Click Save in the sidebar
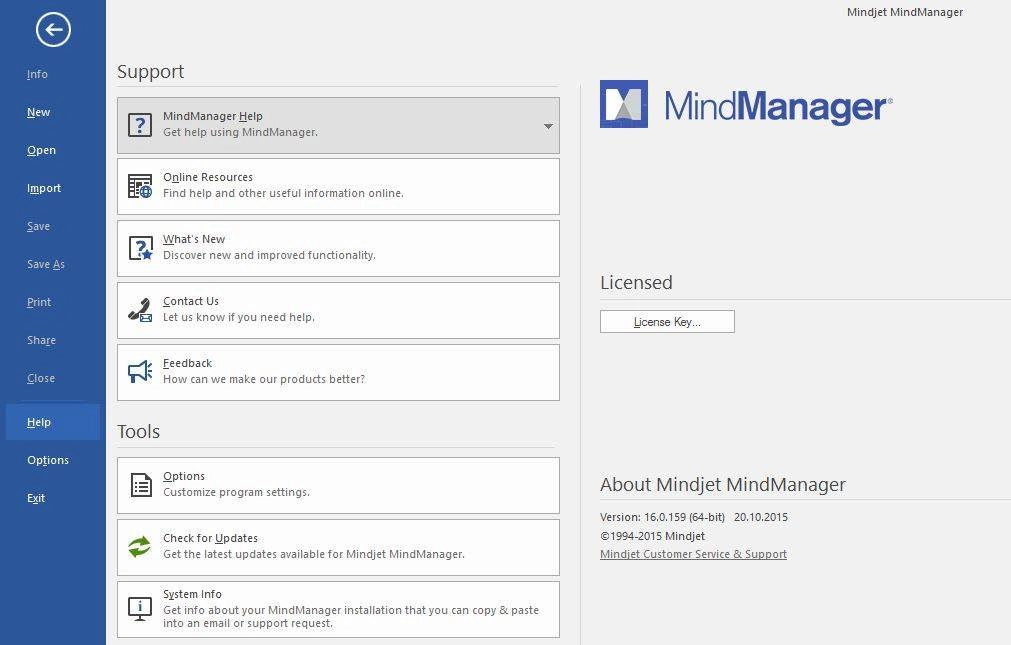Viewport: 1011px width, 645px height. (39, 226)
